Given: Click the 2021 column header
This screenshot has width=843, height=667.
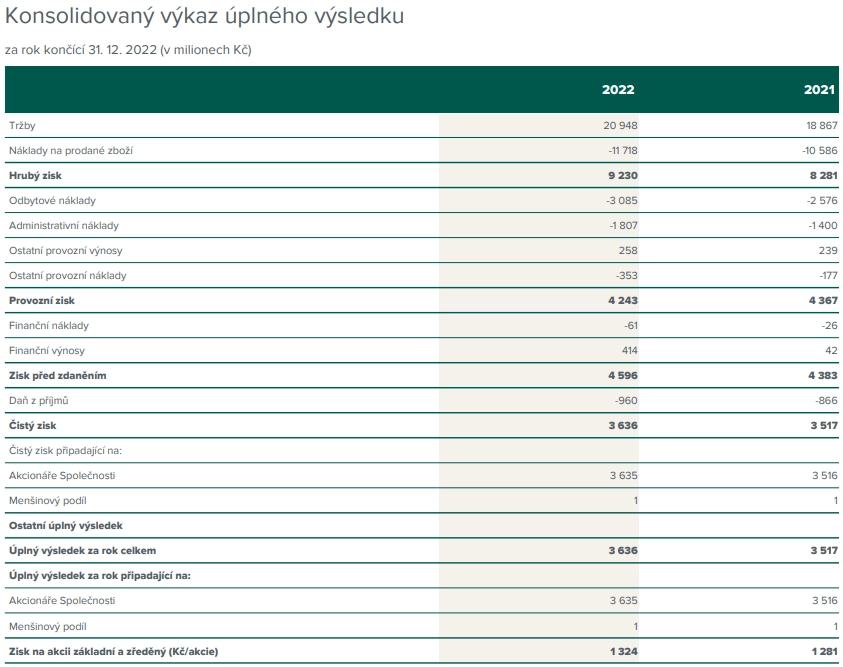Looking at the screenshot, I should tap(819, 90).
